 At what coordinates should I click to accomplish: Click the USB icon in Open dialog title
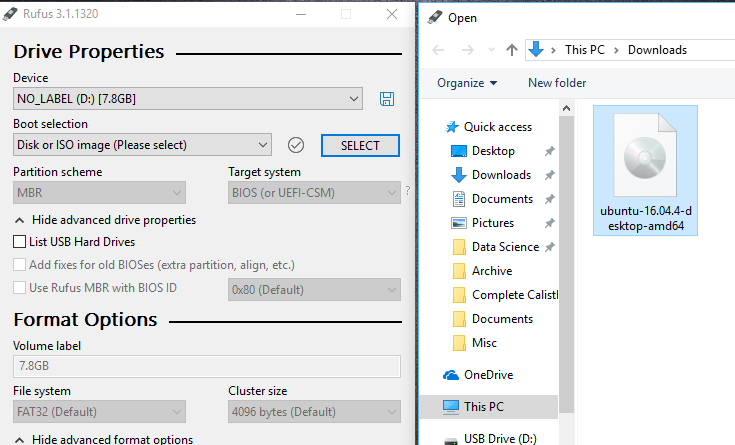[x=435, y=18]
